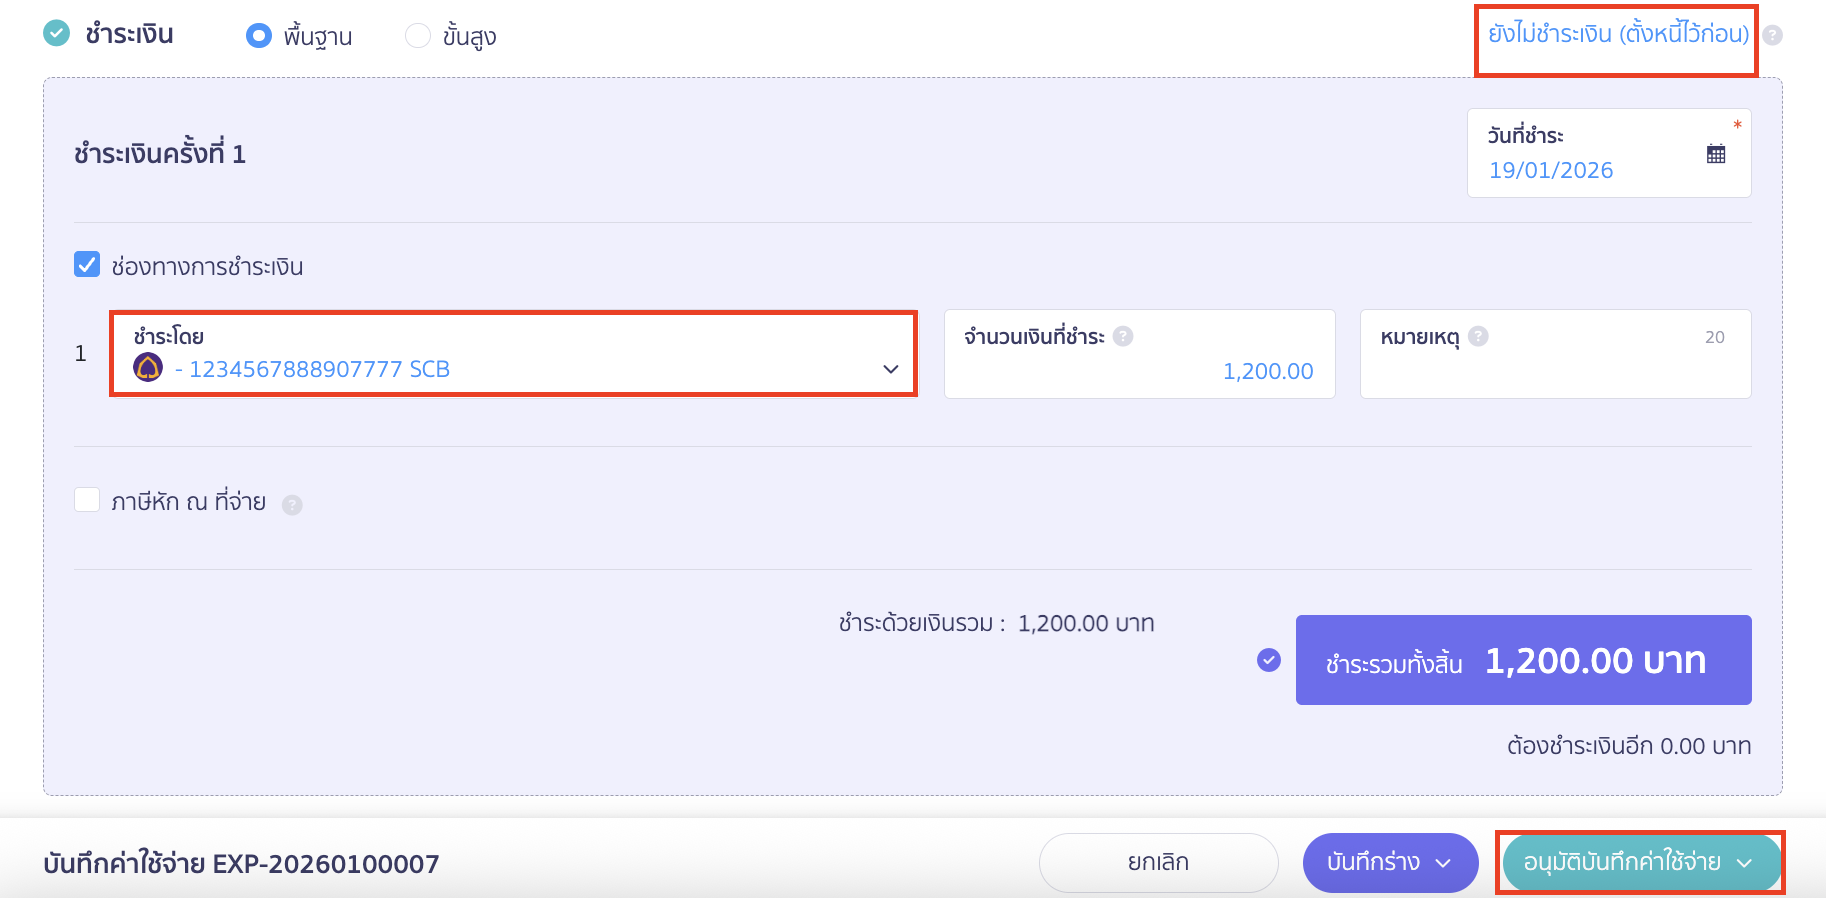Click the ชำระรวมทั้งสิ้น 1,200.00 บาท box

1523,660
